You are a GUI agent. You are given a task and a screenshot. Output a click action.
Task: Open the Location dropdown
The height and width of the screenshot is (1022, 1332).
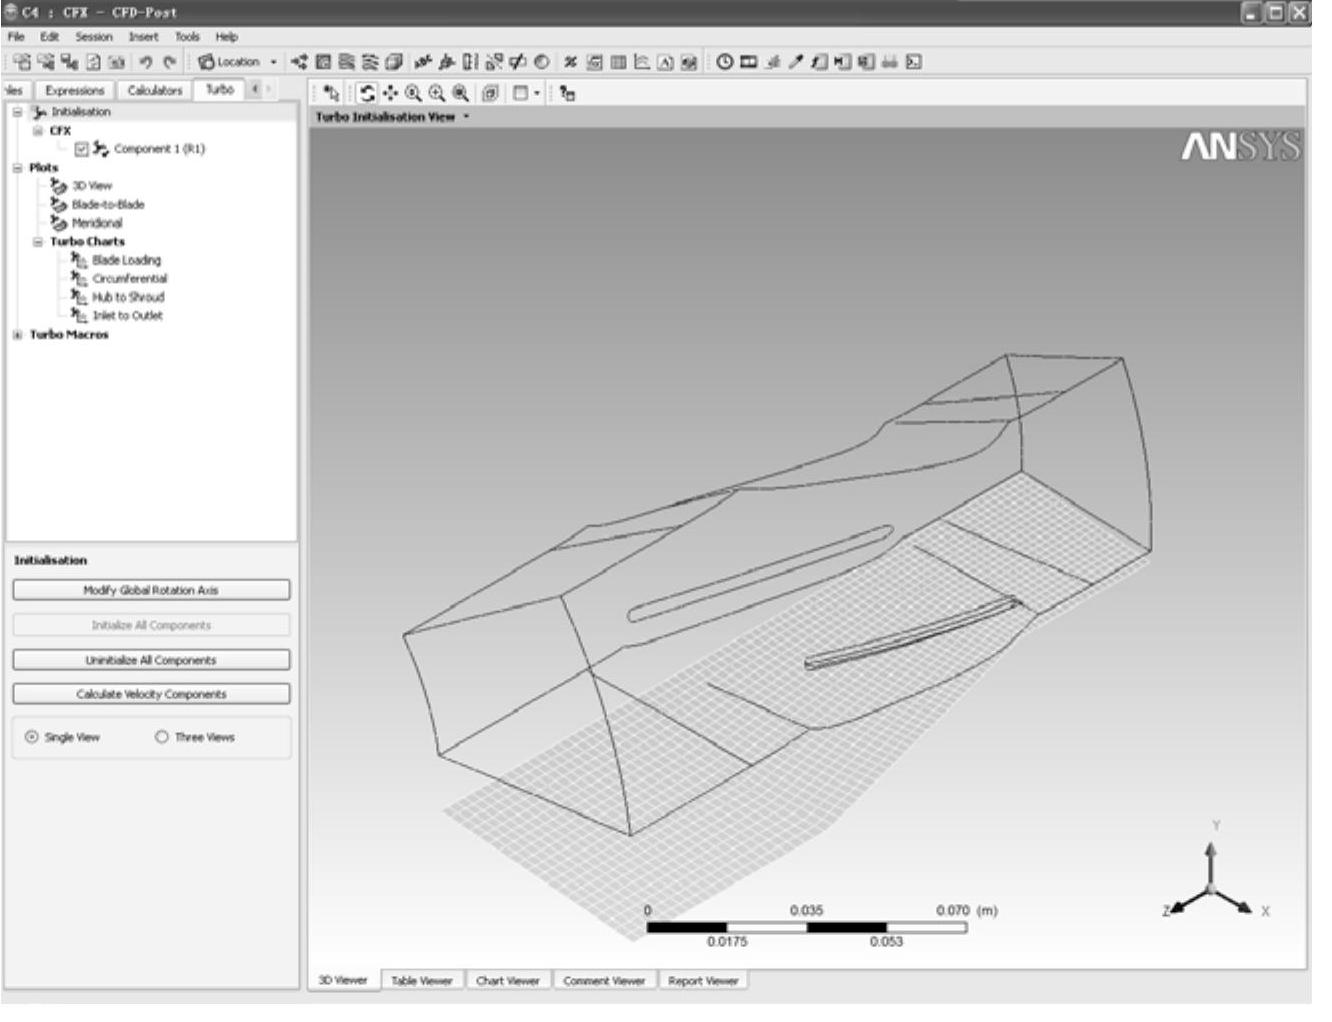238,62
